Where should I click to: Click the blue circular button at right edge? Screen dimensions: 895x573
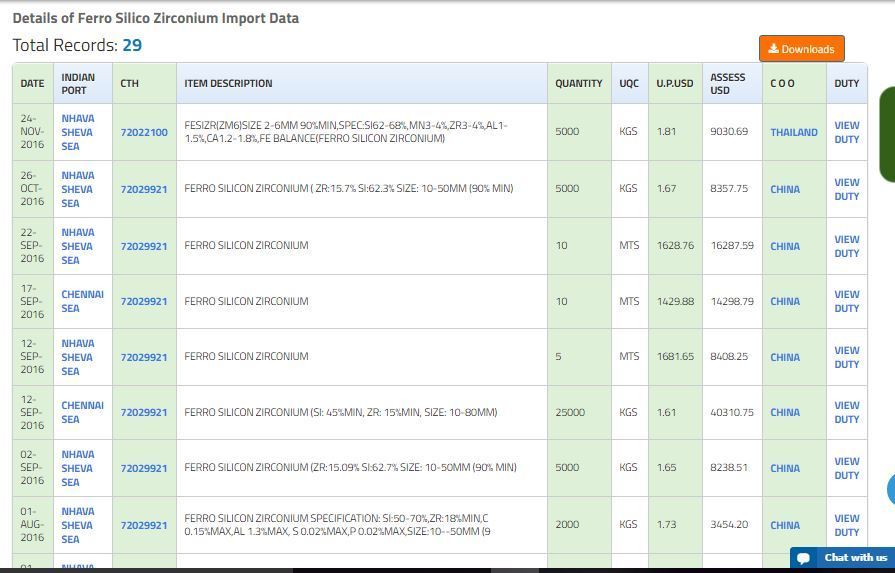pos(890,489)
